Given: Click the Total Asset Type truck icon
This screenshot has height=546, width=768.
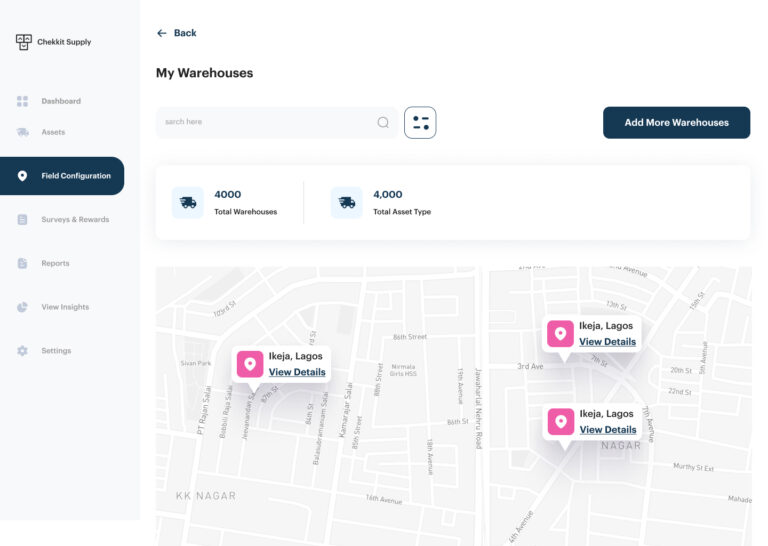Looking at the screenshot, I should pos(347,202).
